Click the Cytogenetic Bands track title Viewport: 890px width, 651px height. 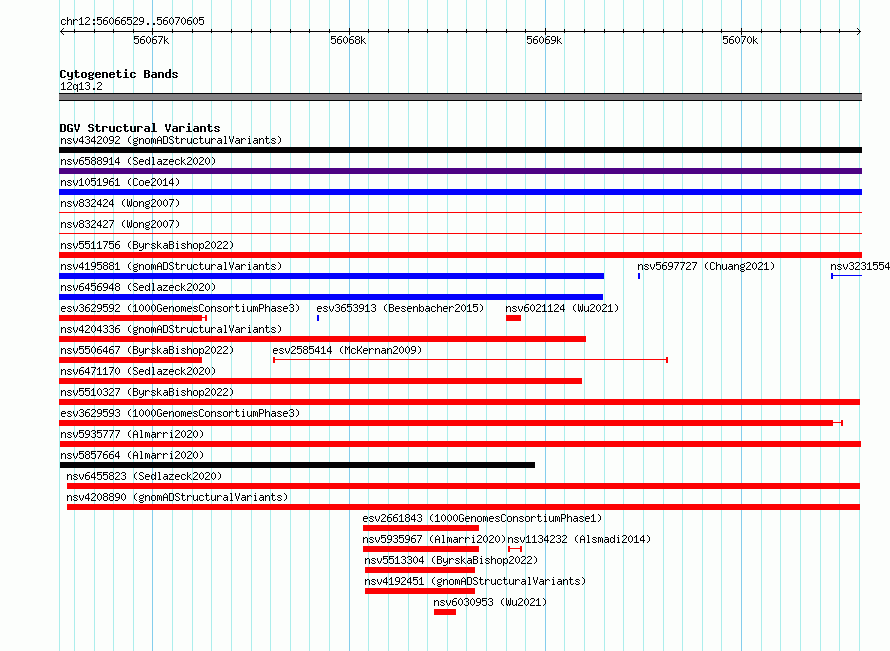[119, 74]
